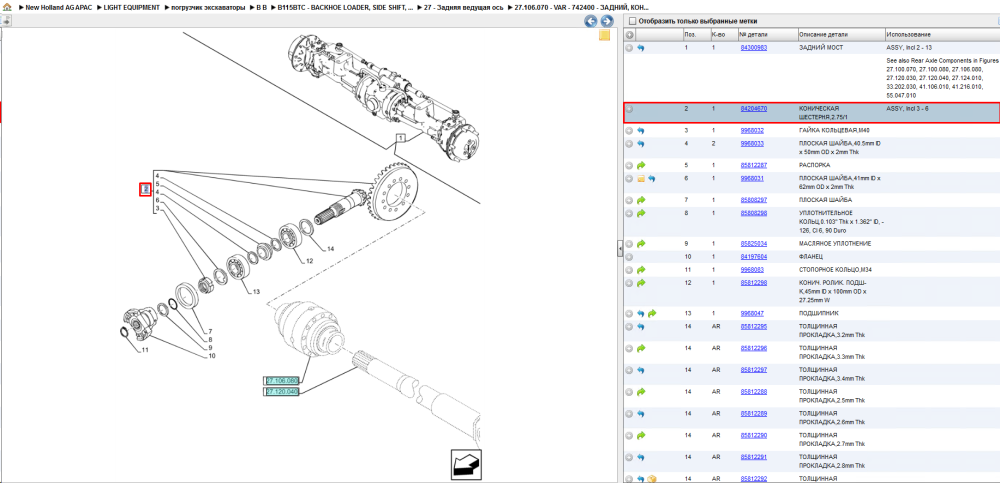Open '27.106.070 - VAR - 742400' breadcrumb
This screenshot has height=483, width=1000.
coord(582,7)
